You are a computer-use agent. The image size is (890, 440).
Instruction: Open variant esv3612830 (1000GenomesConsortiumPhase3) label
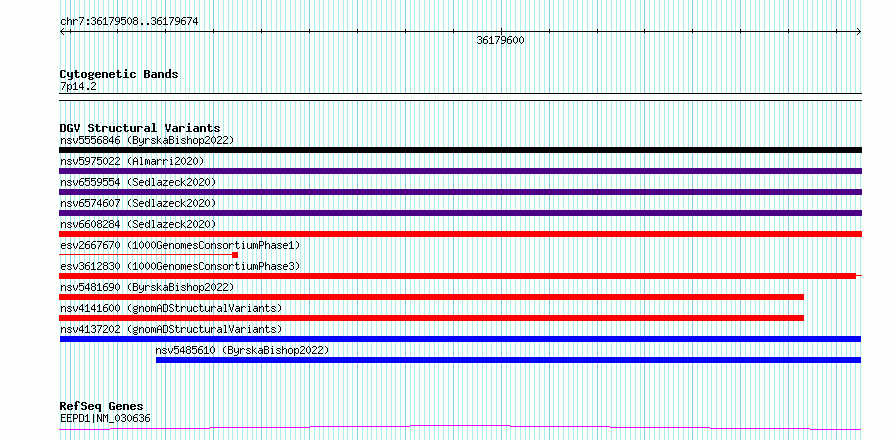click(x=180, y=266)
